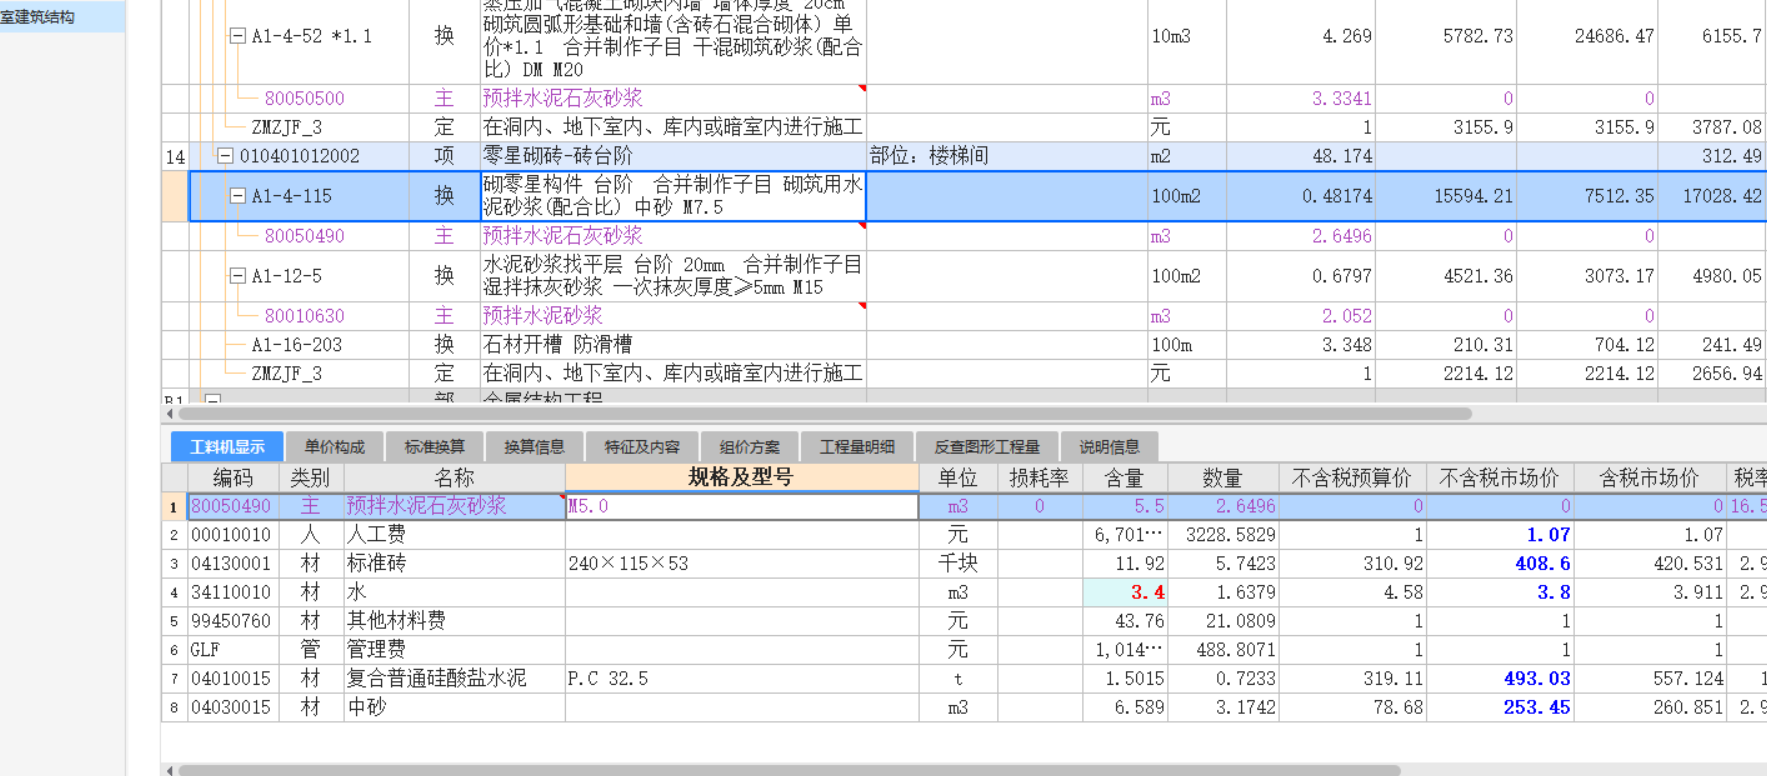Switch to the 工料机显示 tab
Image resolution: width=1767 pixels, height=776 pixels.
point(228,447)
